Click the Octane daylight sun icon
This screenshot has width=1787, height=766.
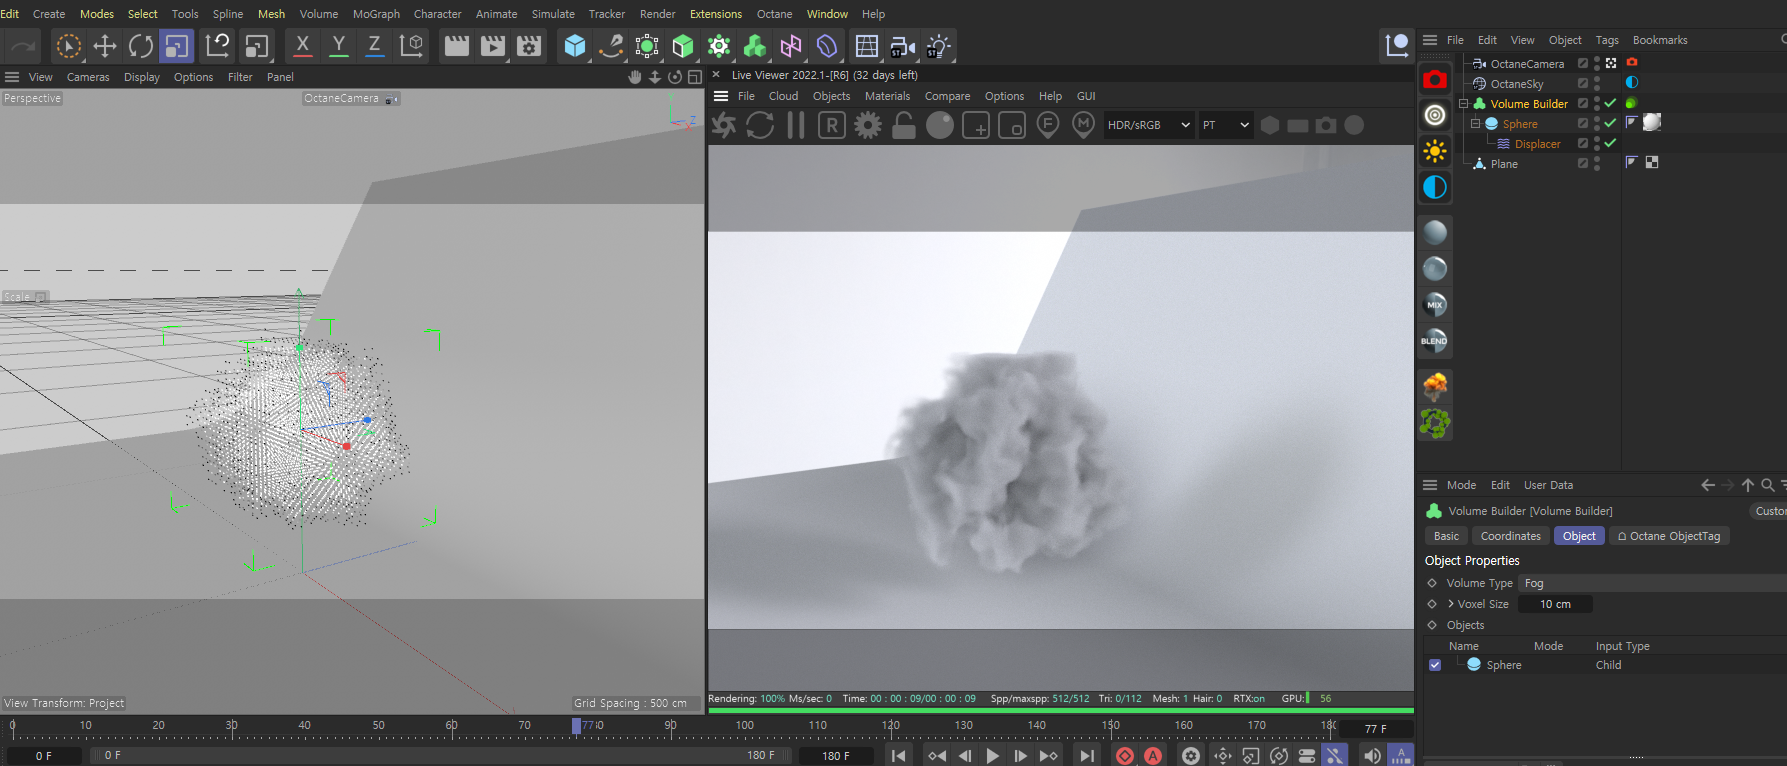[1435, 151]
